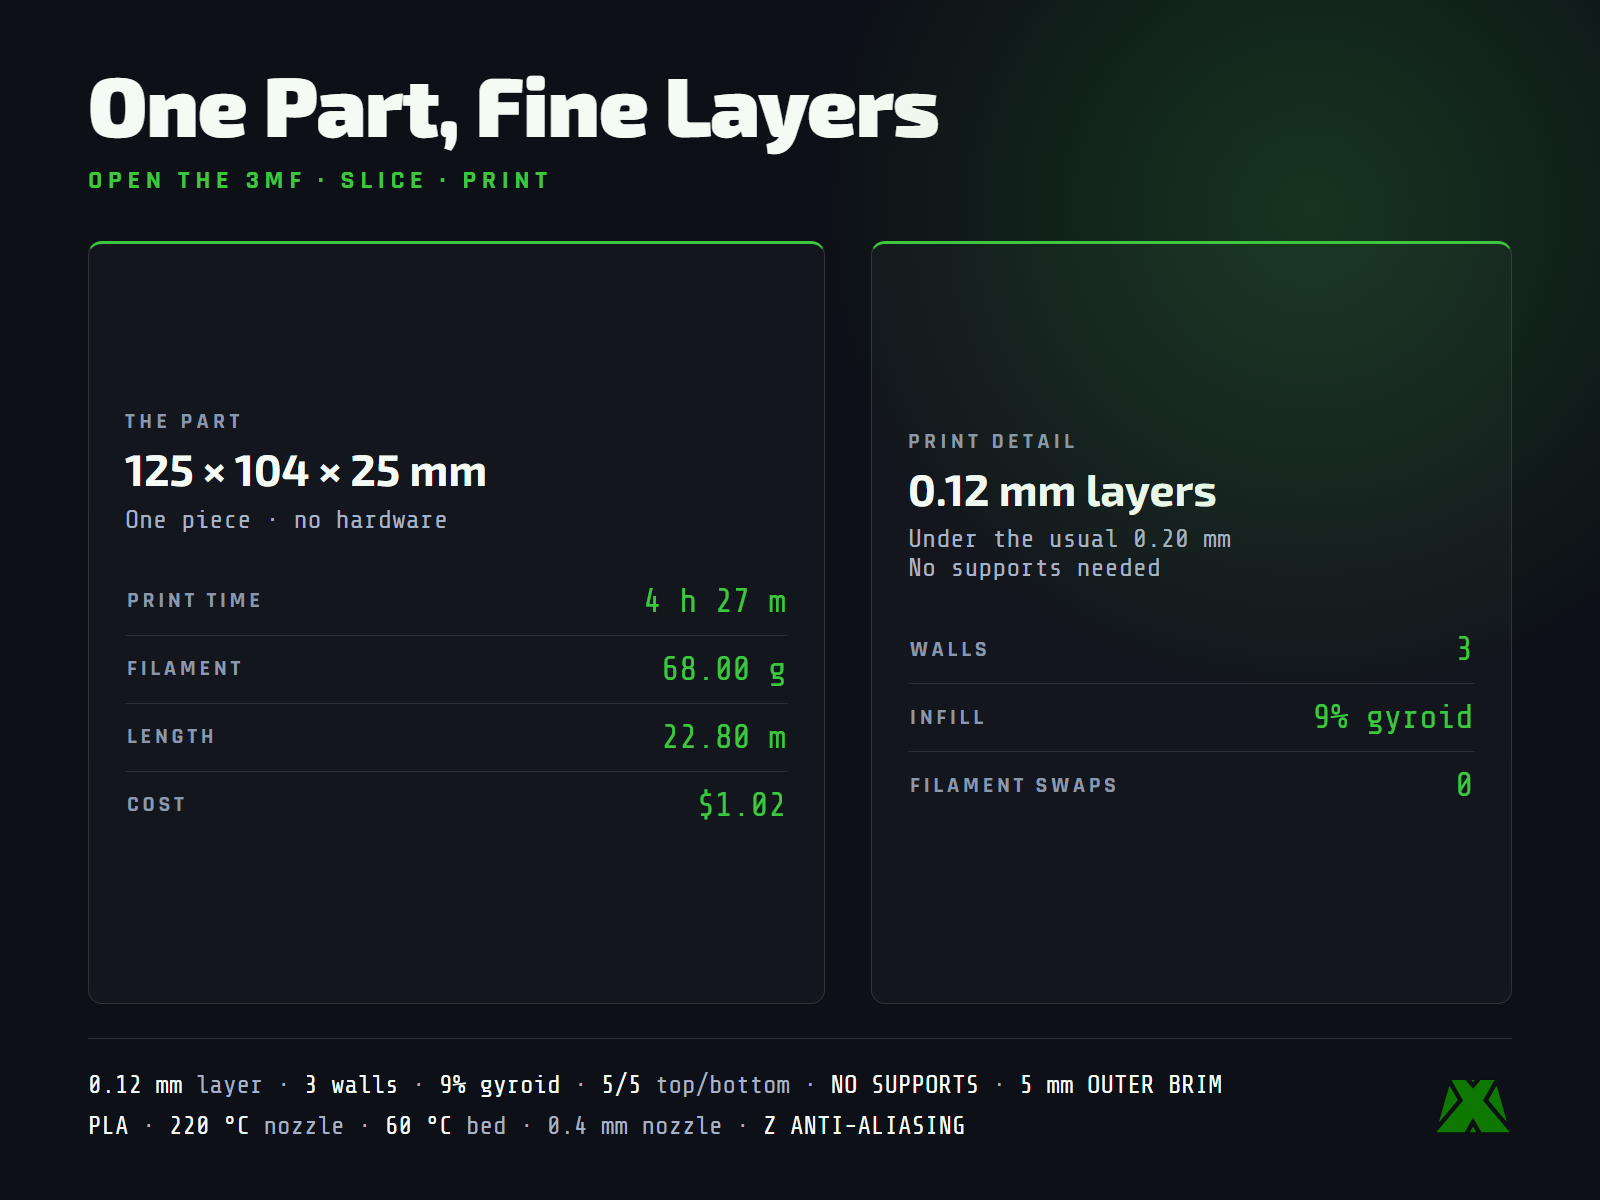The height and width of the screenshot is (1200, 1600).
Task: Click "Under the usual 0.20 mm" text
Action: [x=1070, y=539]
